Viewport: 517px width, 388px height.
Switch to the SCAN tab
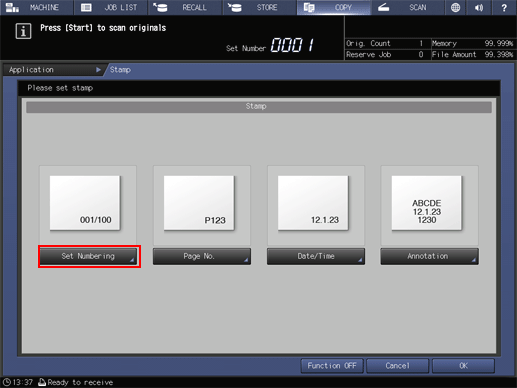(x=407, y=7)
